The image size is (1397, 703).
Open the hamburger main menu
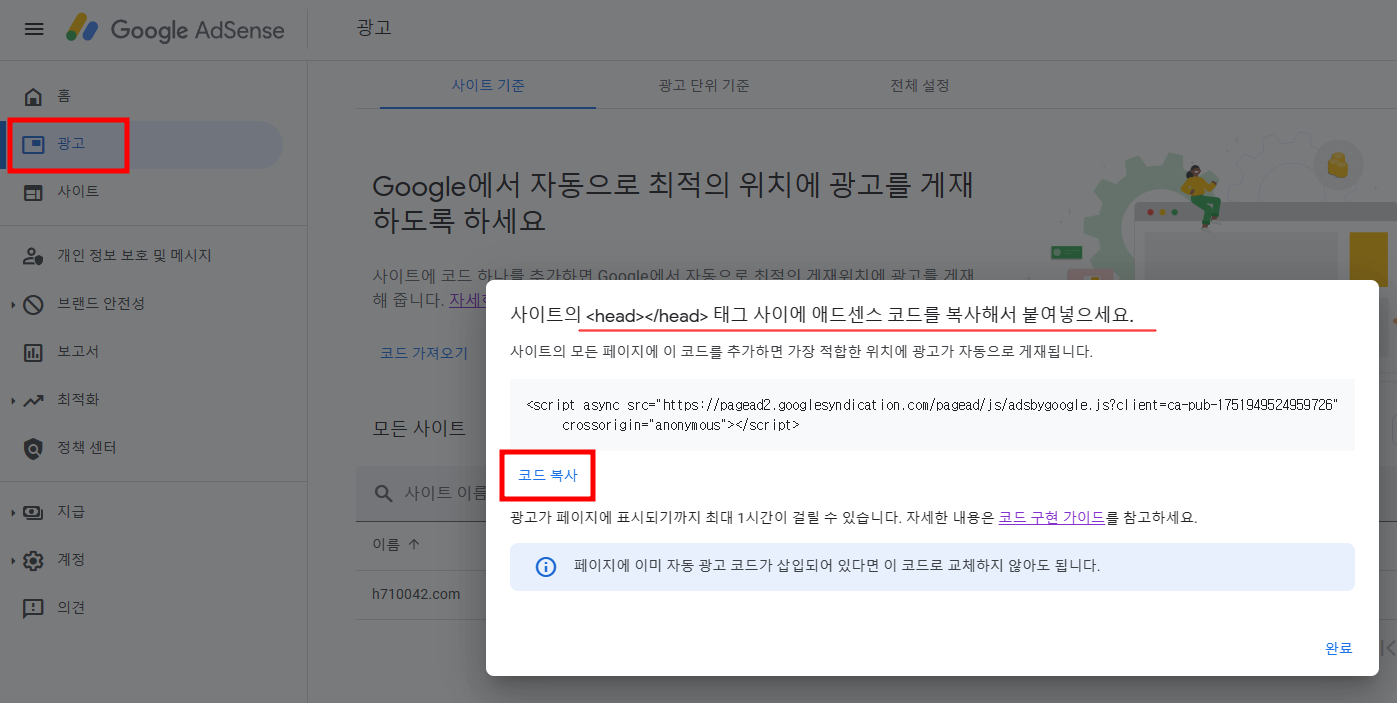34,29
